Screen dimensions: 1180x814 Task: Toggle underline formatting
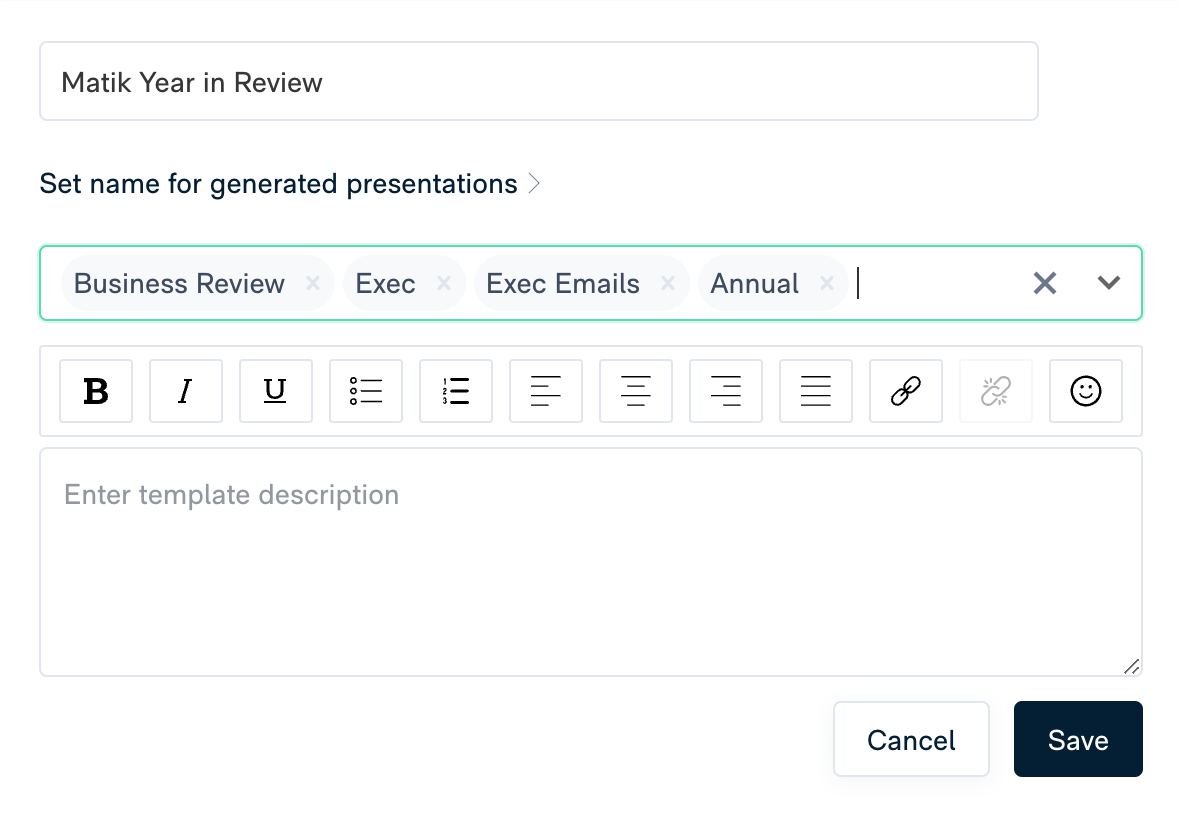click(x=275, y=391)
